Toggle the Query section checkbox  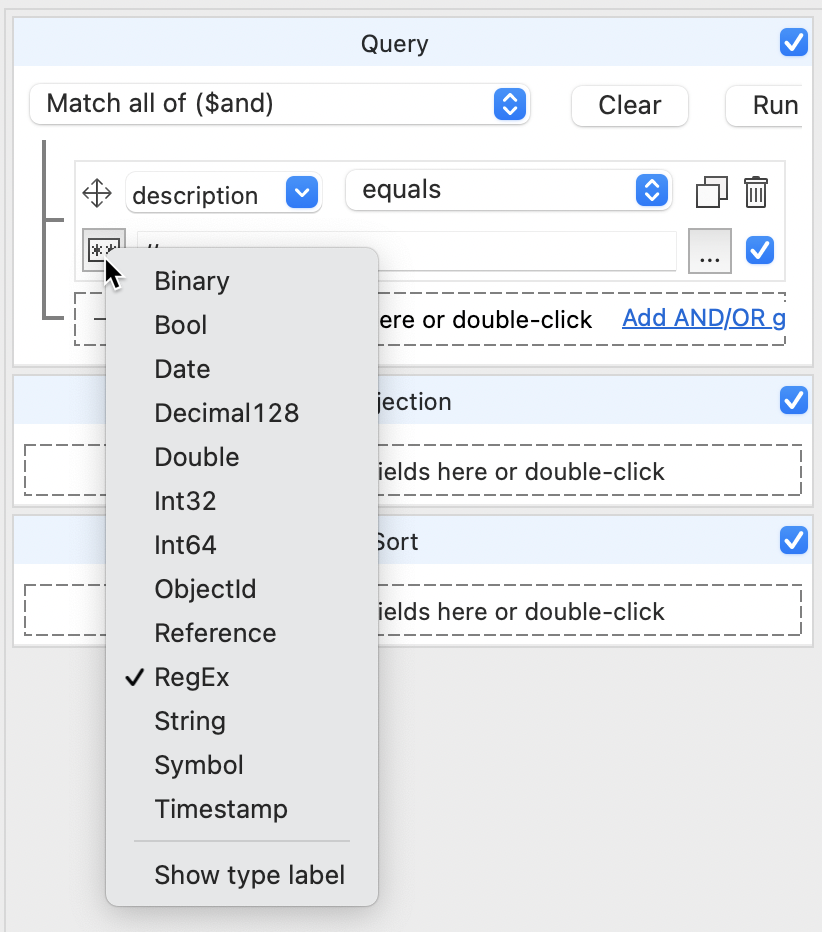(x=794, y=42)
